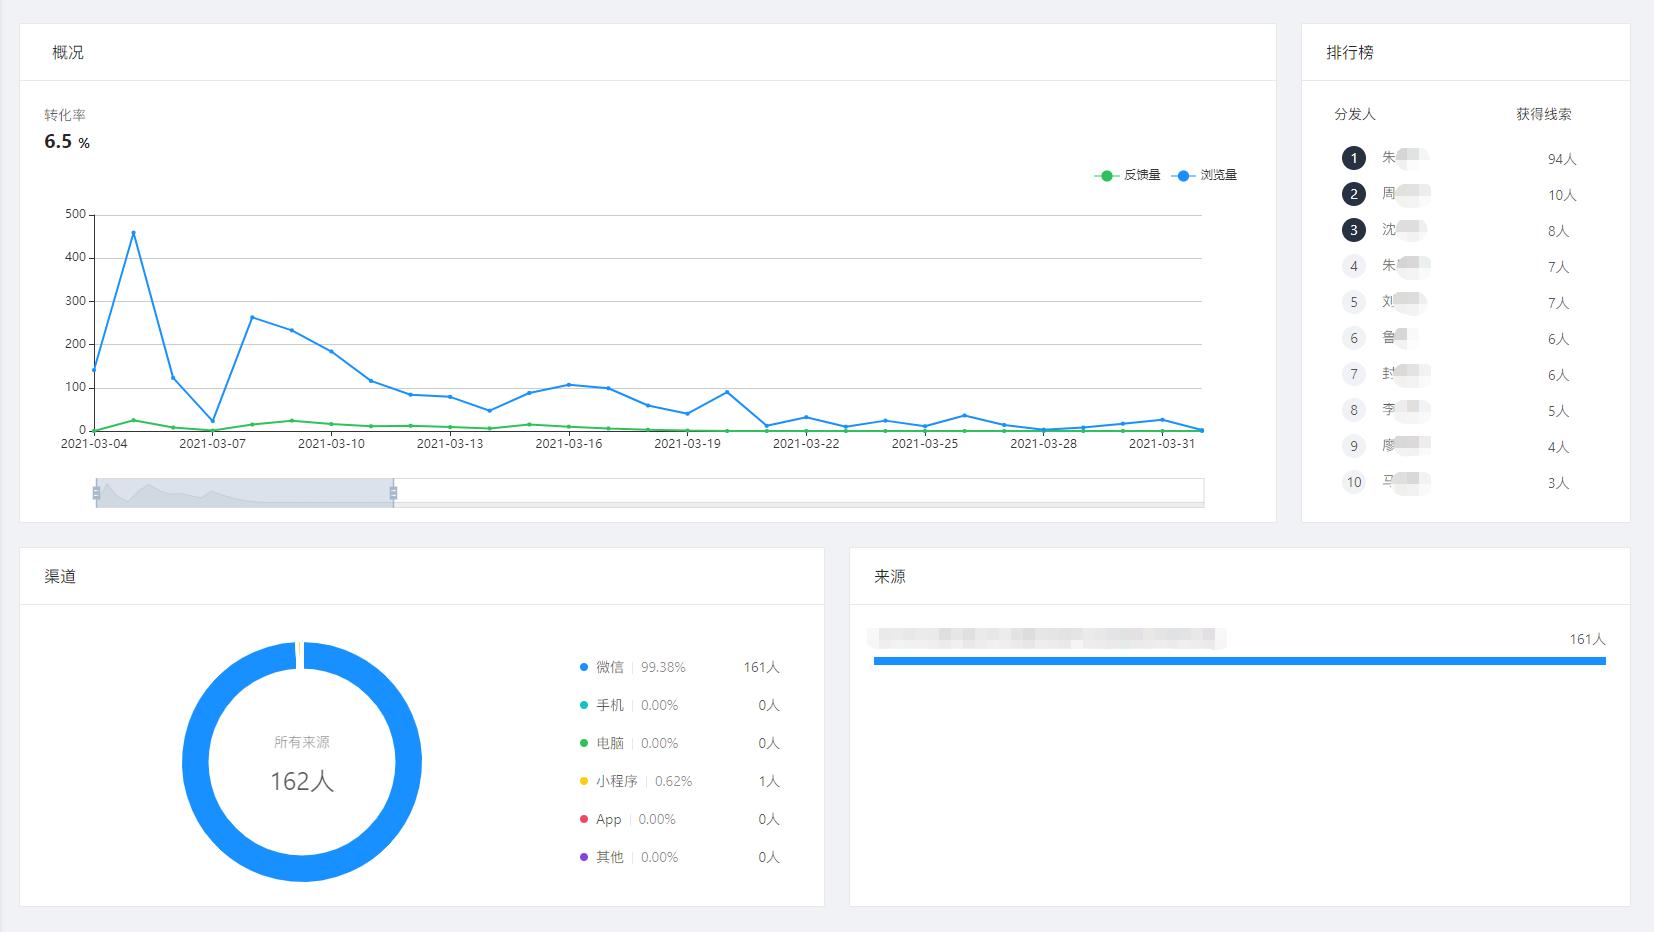This screenshot has width=1654, height=932.
Task: Toggle the 微信 channel legend item
Action: pyautogui.click(x=609, y=667)
